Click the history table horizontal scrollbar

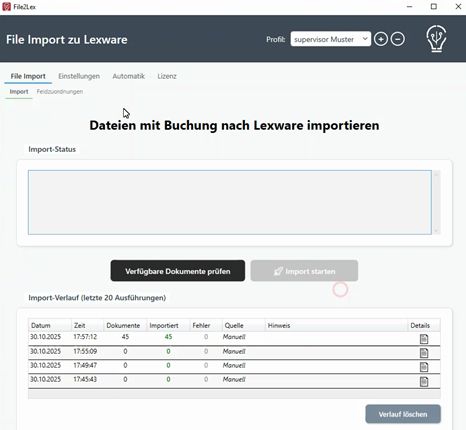click(x=234, y=394)
